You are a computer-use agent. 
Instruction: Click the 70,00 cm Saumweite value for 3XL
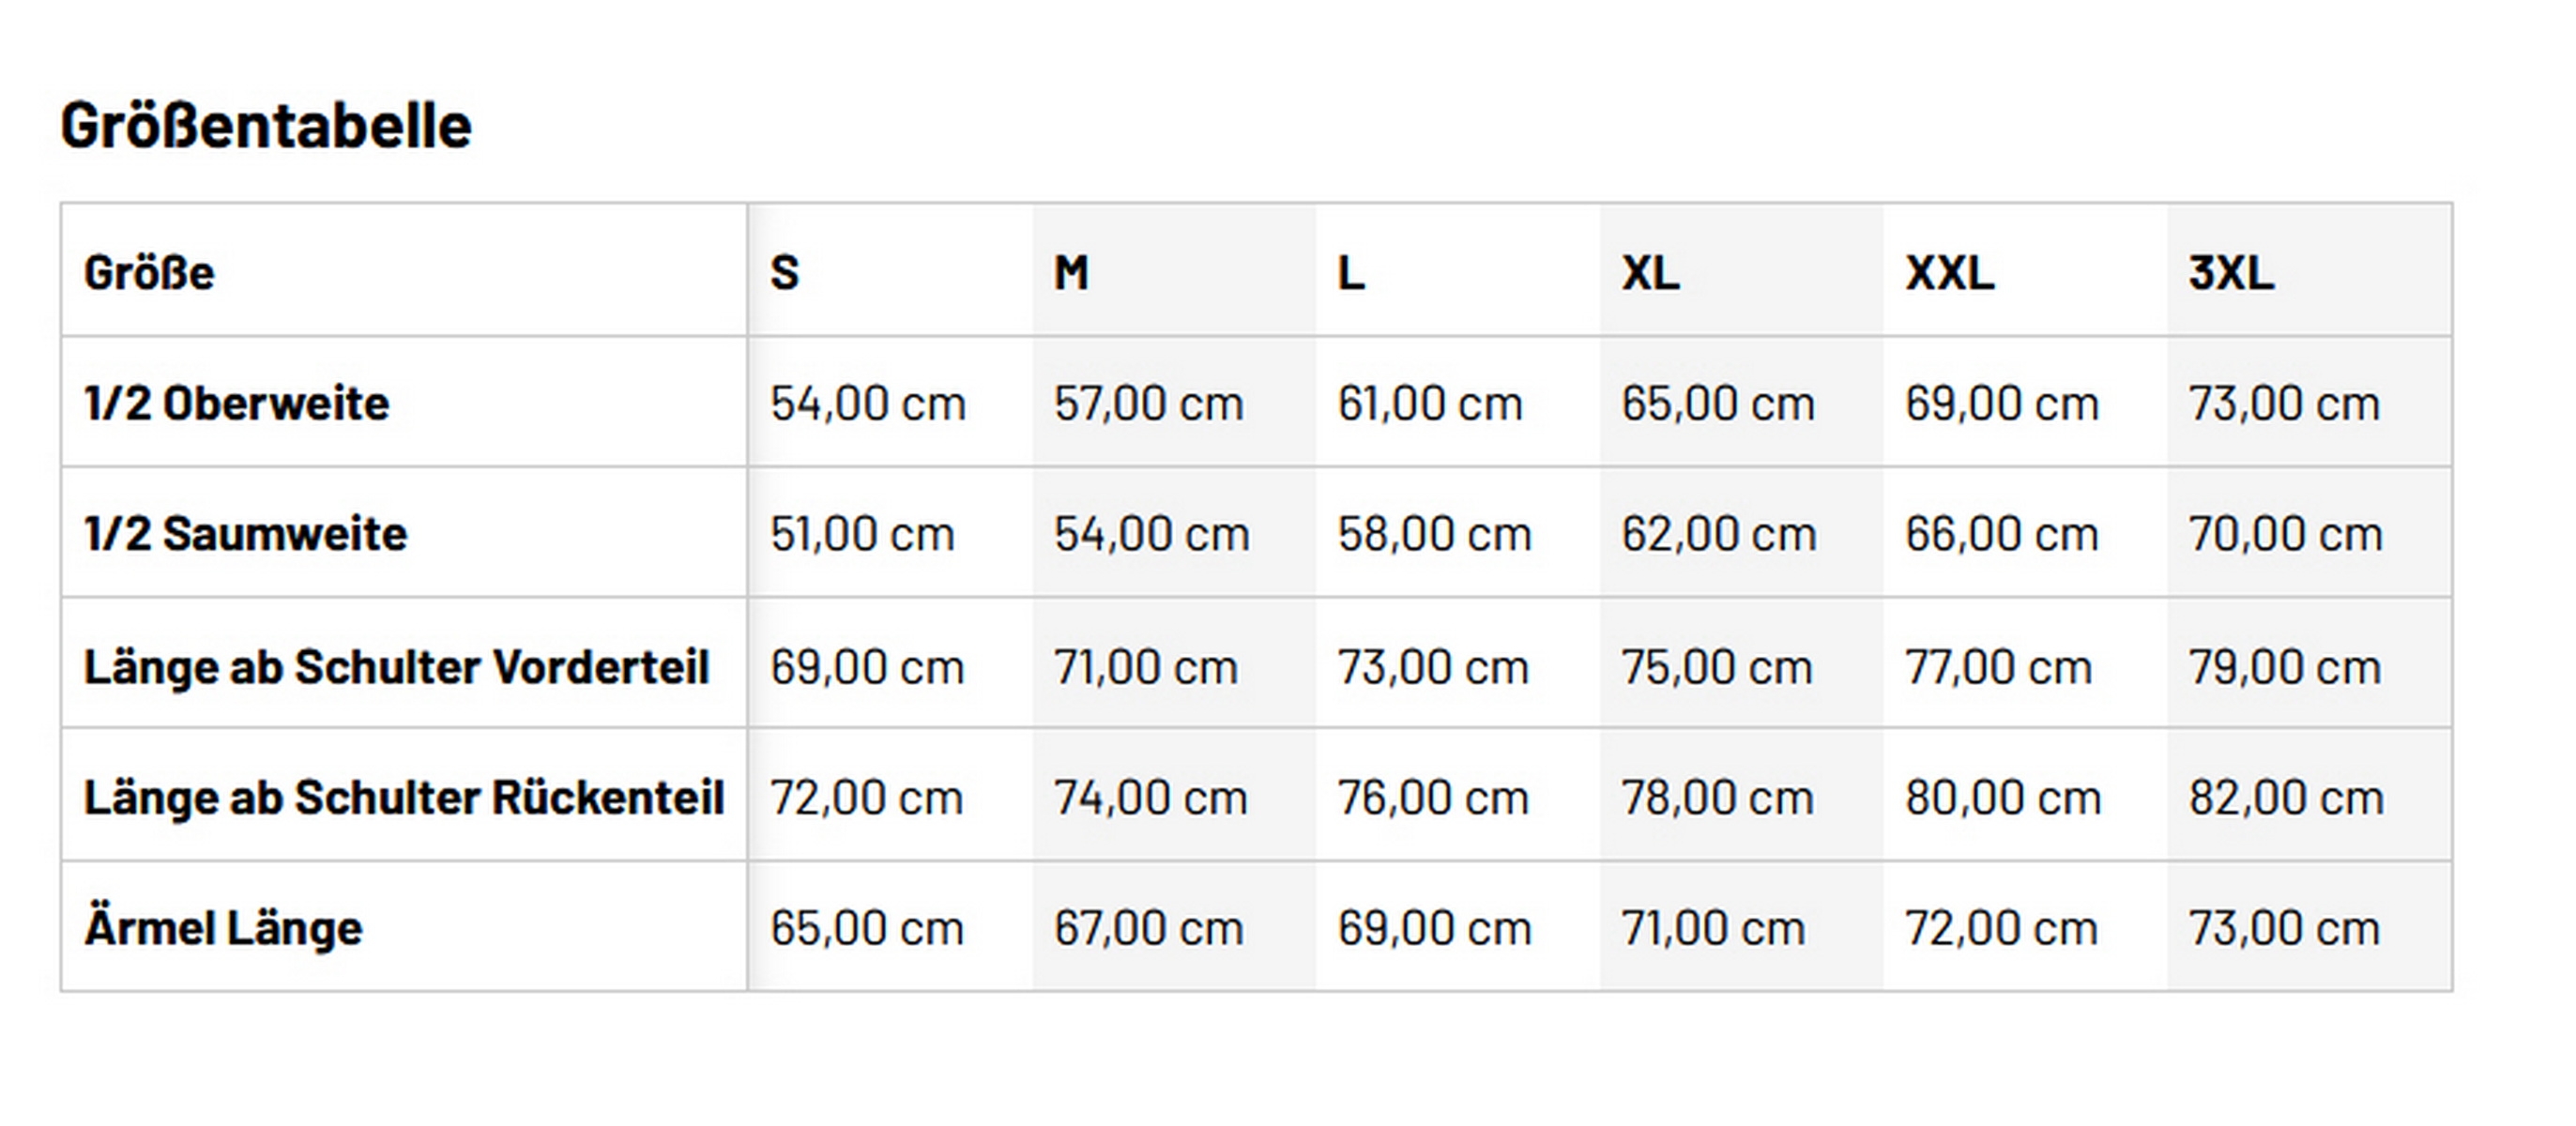coord(2286,534)
